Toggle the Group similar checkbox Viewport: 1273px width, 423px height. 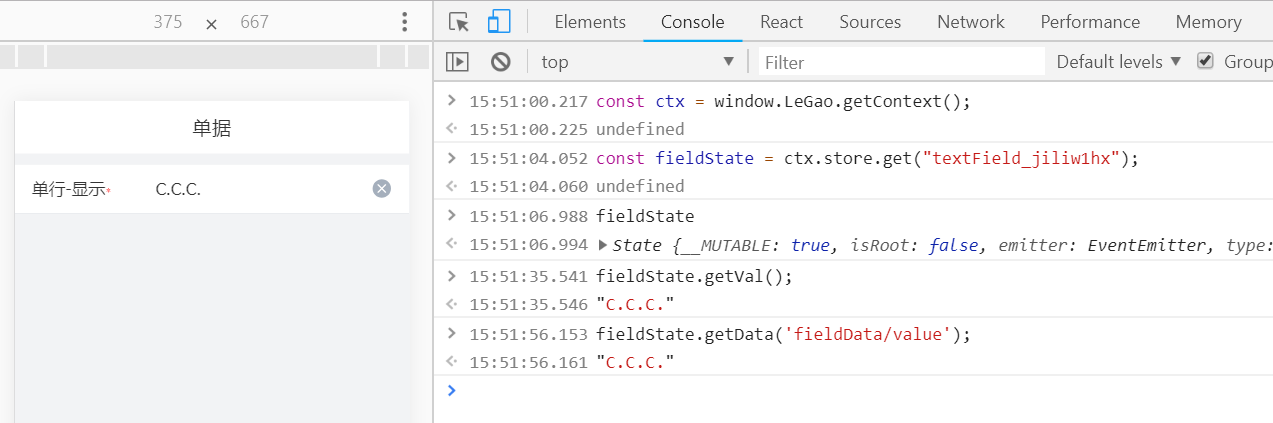[x=1205, y=61]
